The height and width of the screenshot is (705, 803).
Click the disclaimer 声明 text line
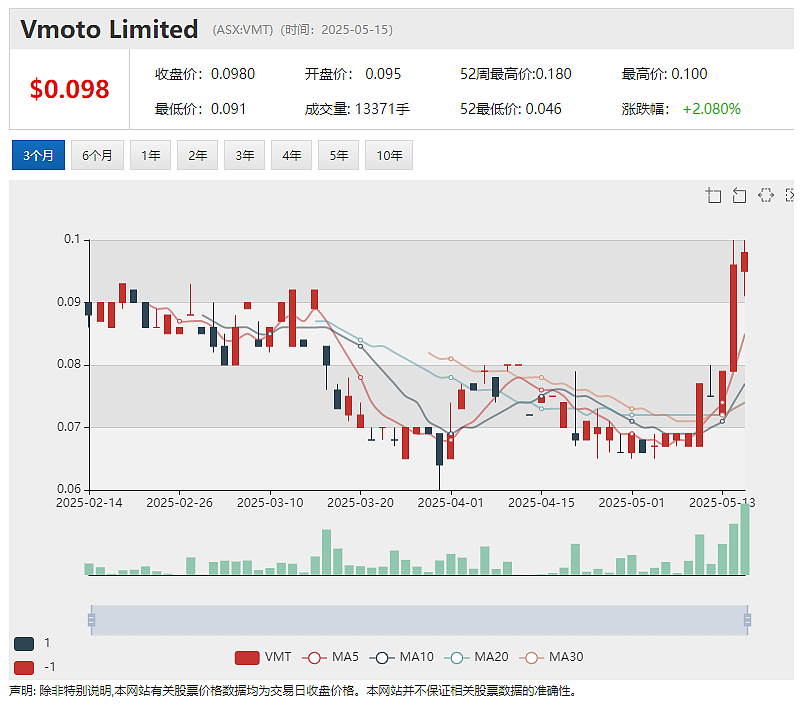[x=294, y=691]
